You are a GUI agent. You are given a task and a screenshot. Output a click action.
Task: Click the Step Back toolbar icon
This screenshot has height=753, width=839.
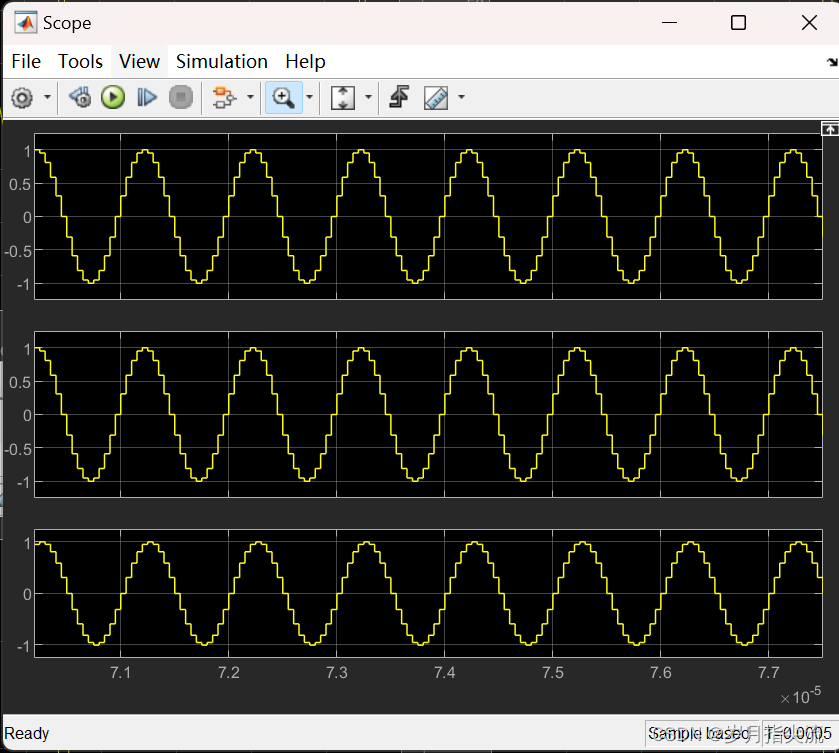[x=80, y=98]
